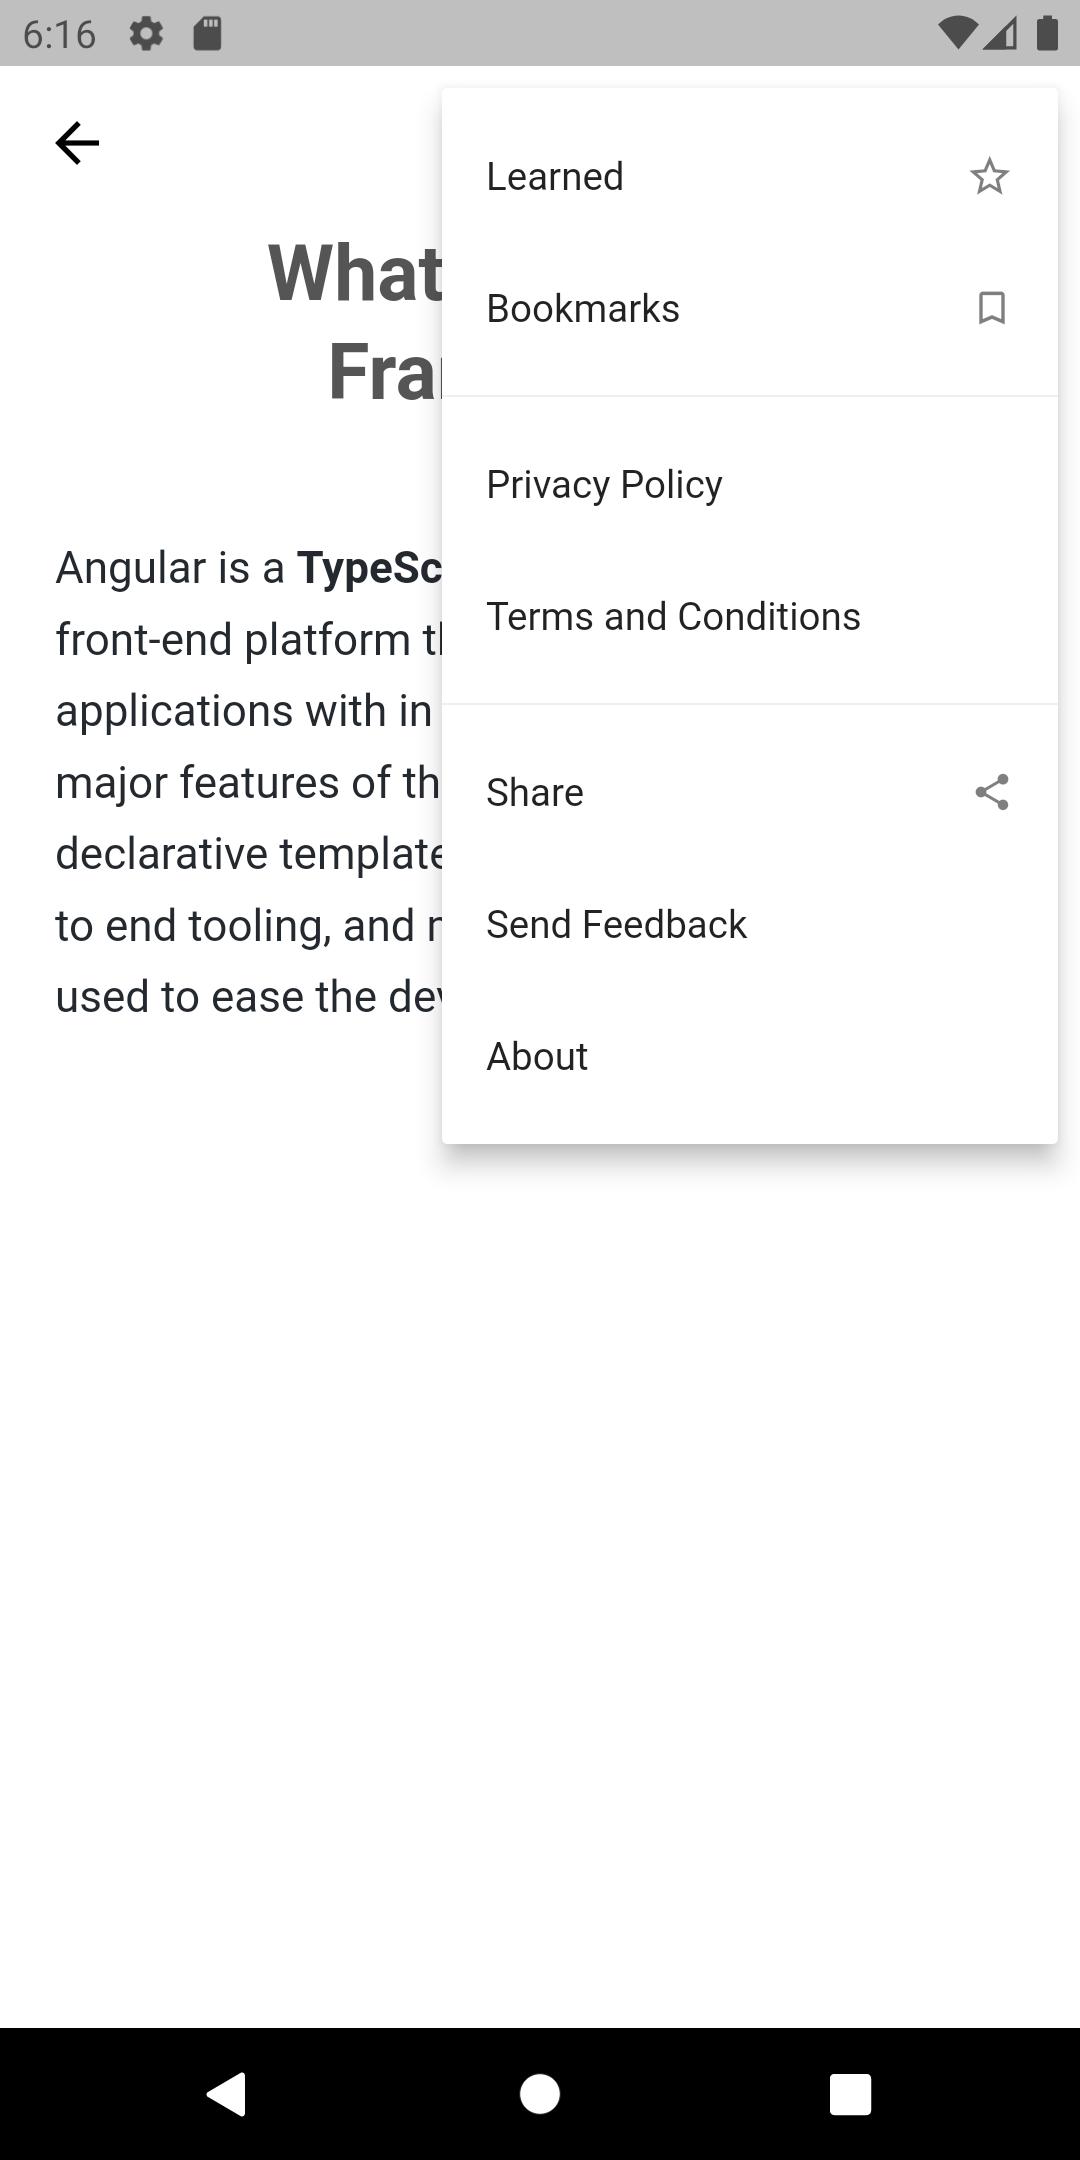Select the Learned menu entry

[x=750, y=176]
